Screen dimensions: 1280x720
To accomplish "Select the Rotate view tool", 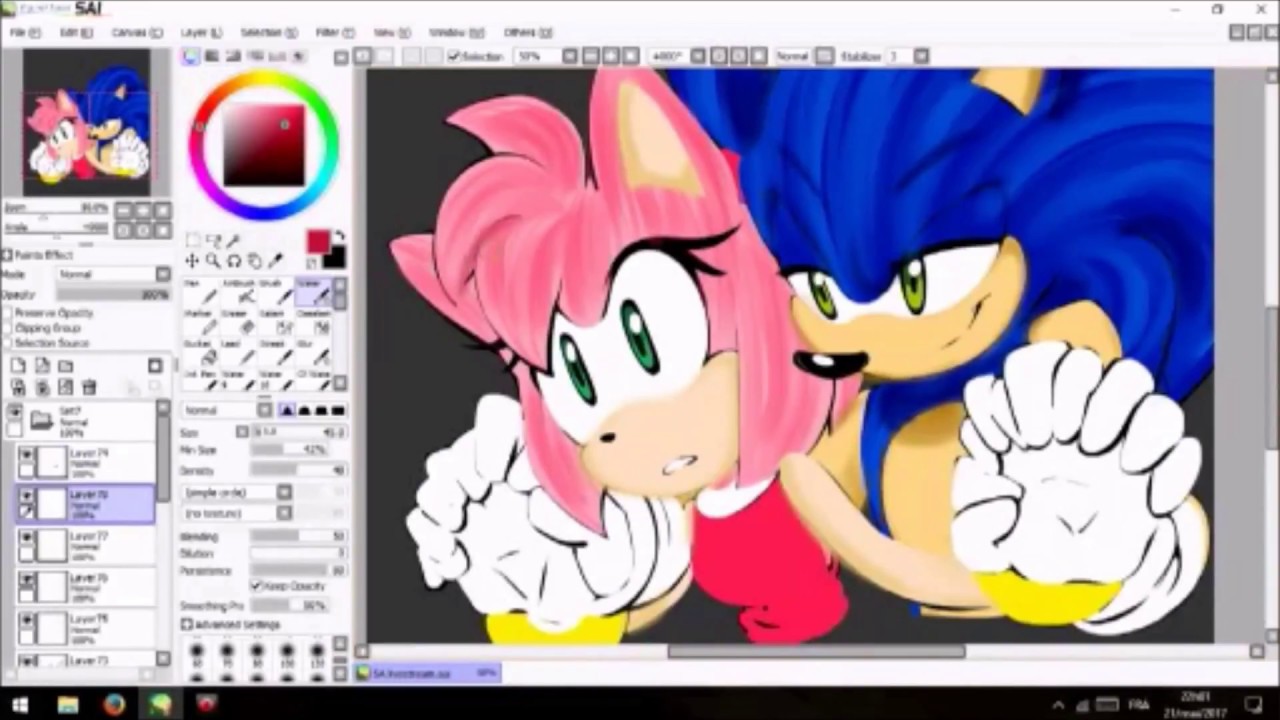I will pyautogui.click(x=234, y=262).
